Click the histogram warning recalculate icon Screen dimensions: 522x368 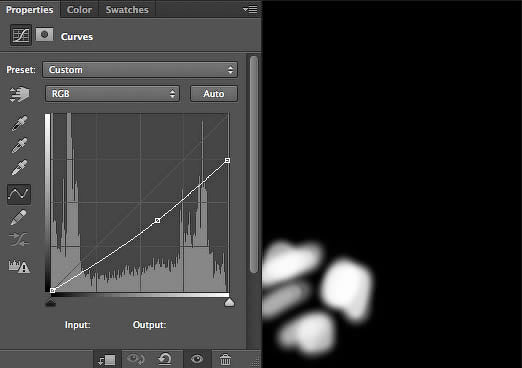[x=19, y=266]
